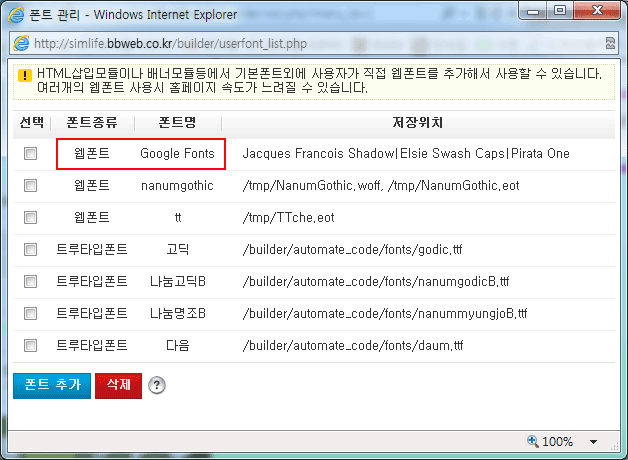The image size is (628, 460).
Task: Mark the 나눔고딕B font checkbox
Action: point(31,282)
